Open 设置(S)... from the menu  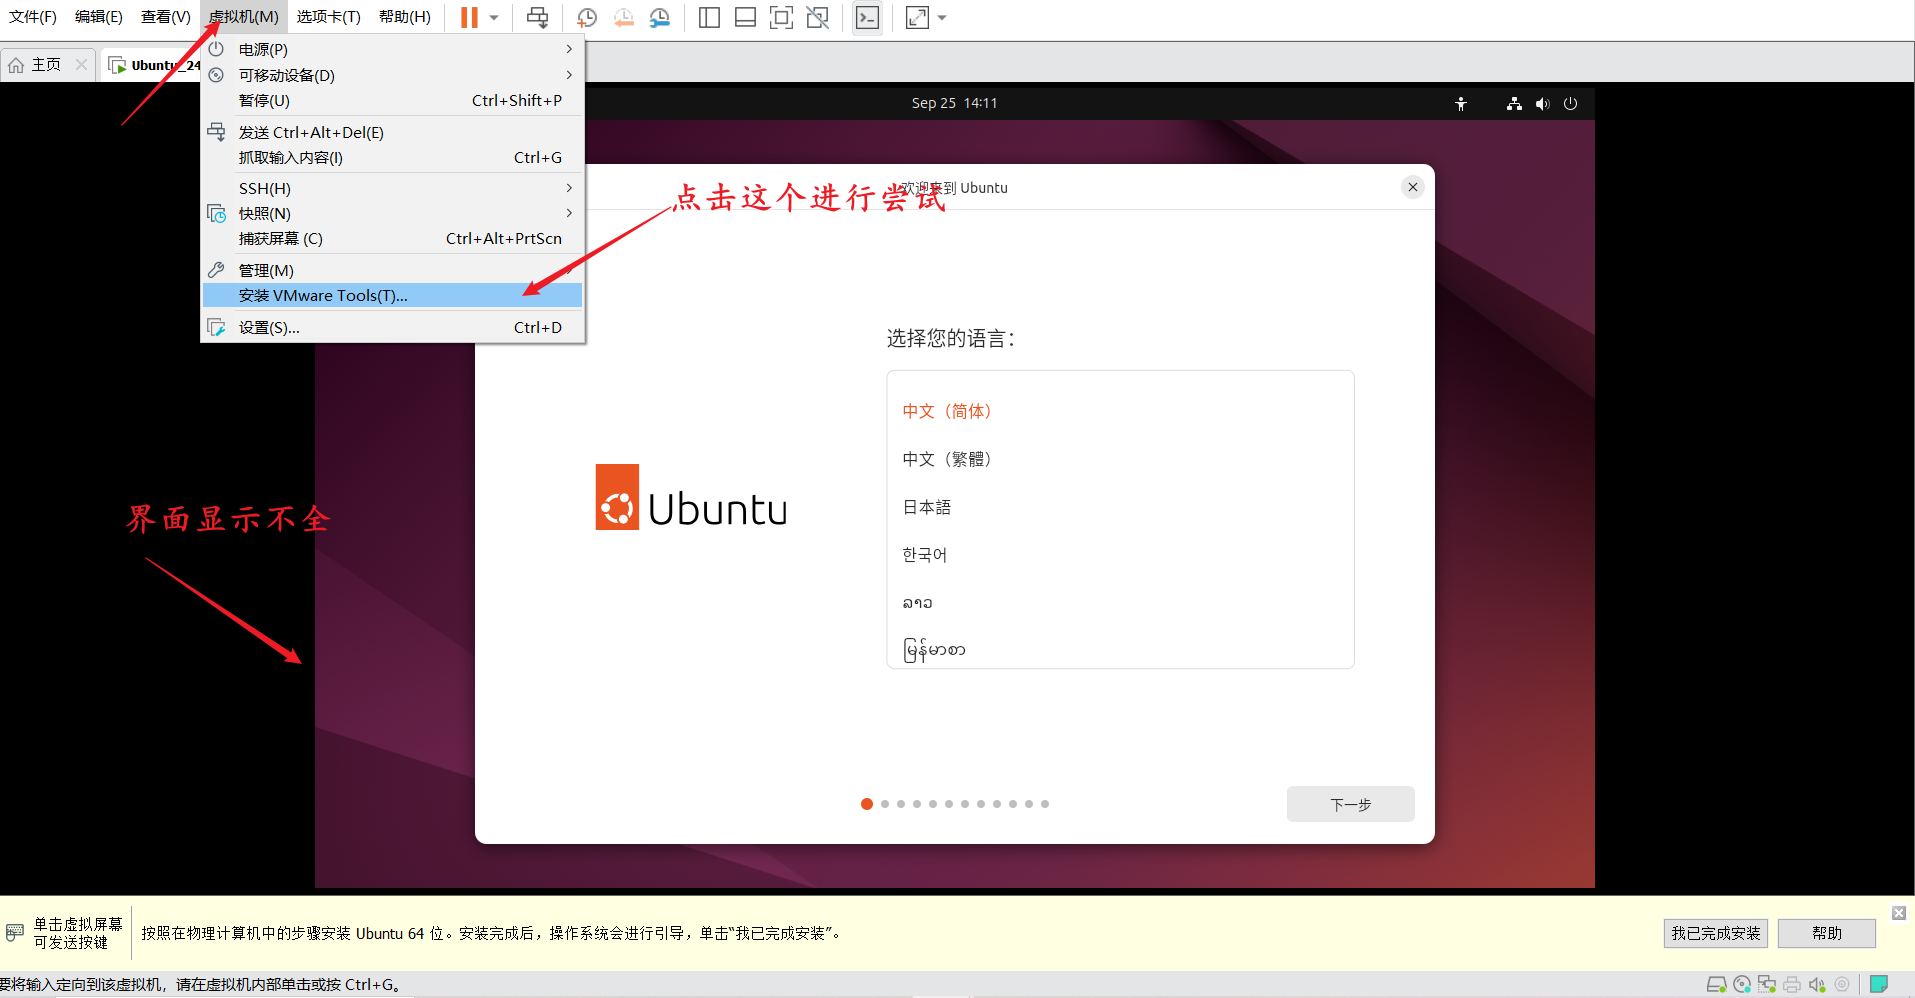pos(392,327)
